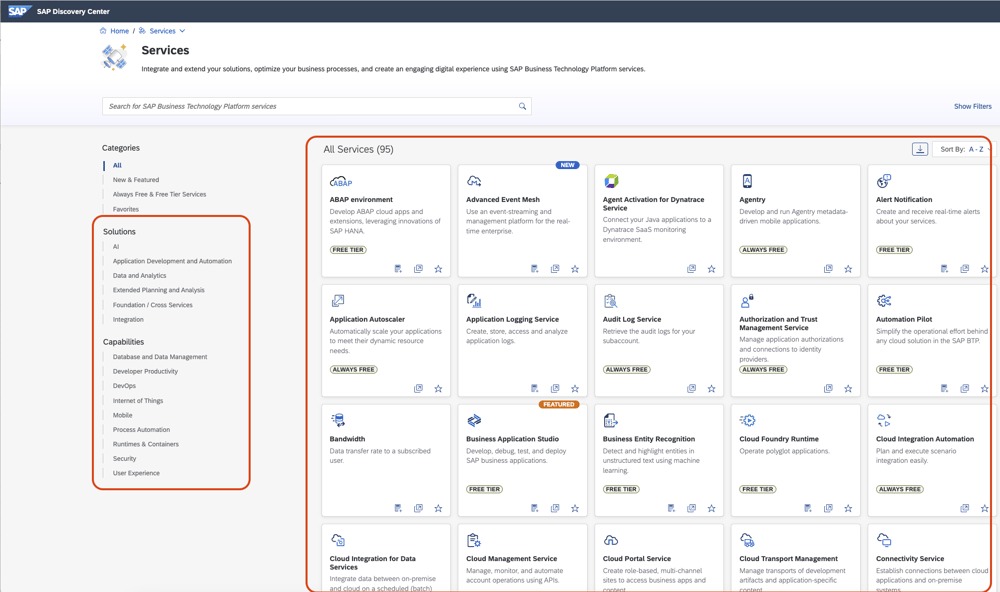Open Agentry service in new window icon
The image size is (1000, 592).
[828, 268]
